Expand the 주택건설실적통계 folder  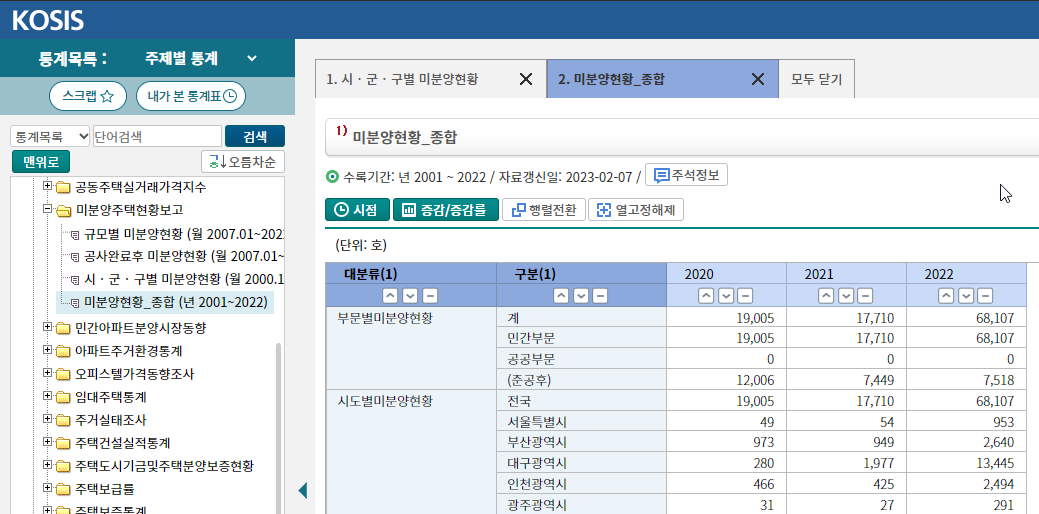[x=47, y=442]
